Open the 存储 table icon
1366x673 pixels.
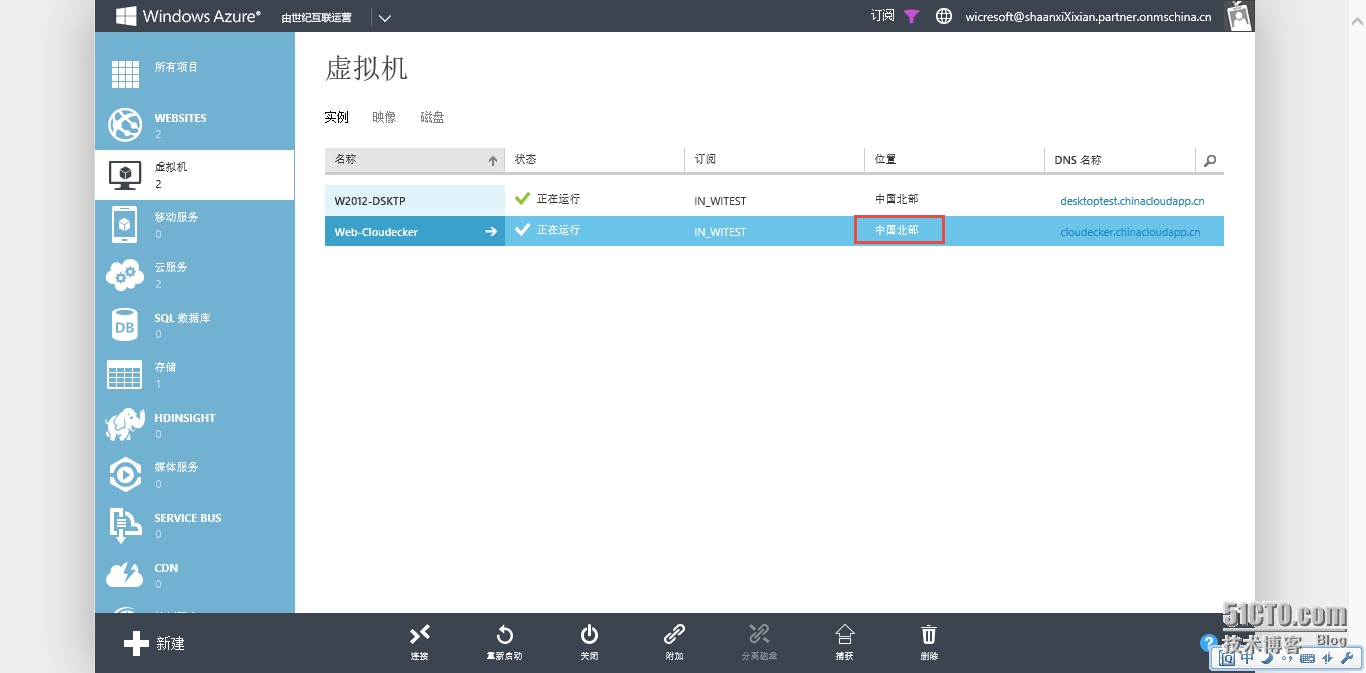(125, 375)
